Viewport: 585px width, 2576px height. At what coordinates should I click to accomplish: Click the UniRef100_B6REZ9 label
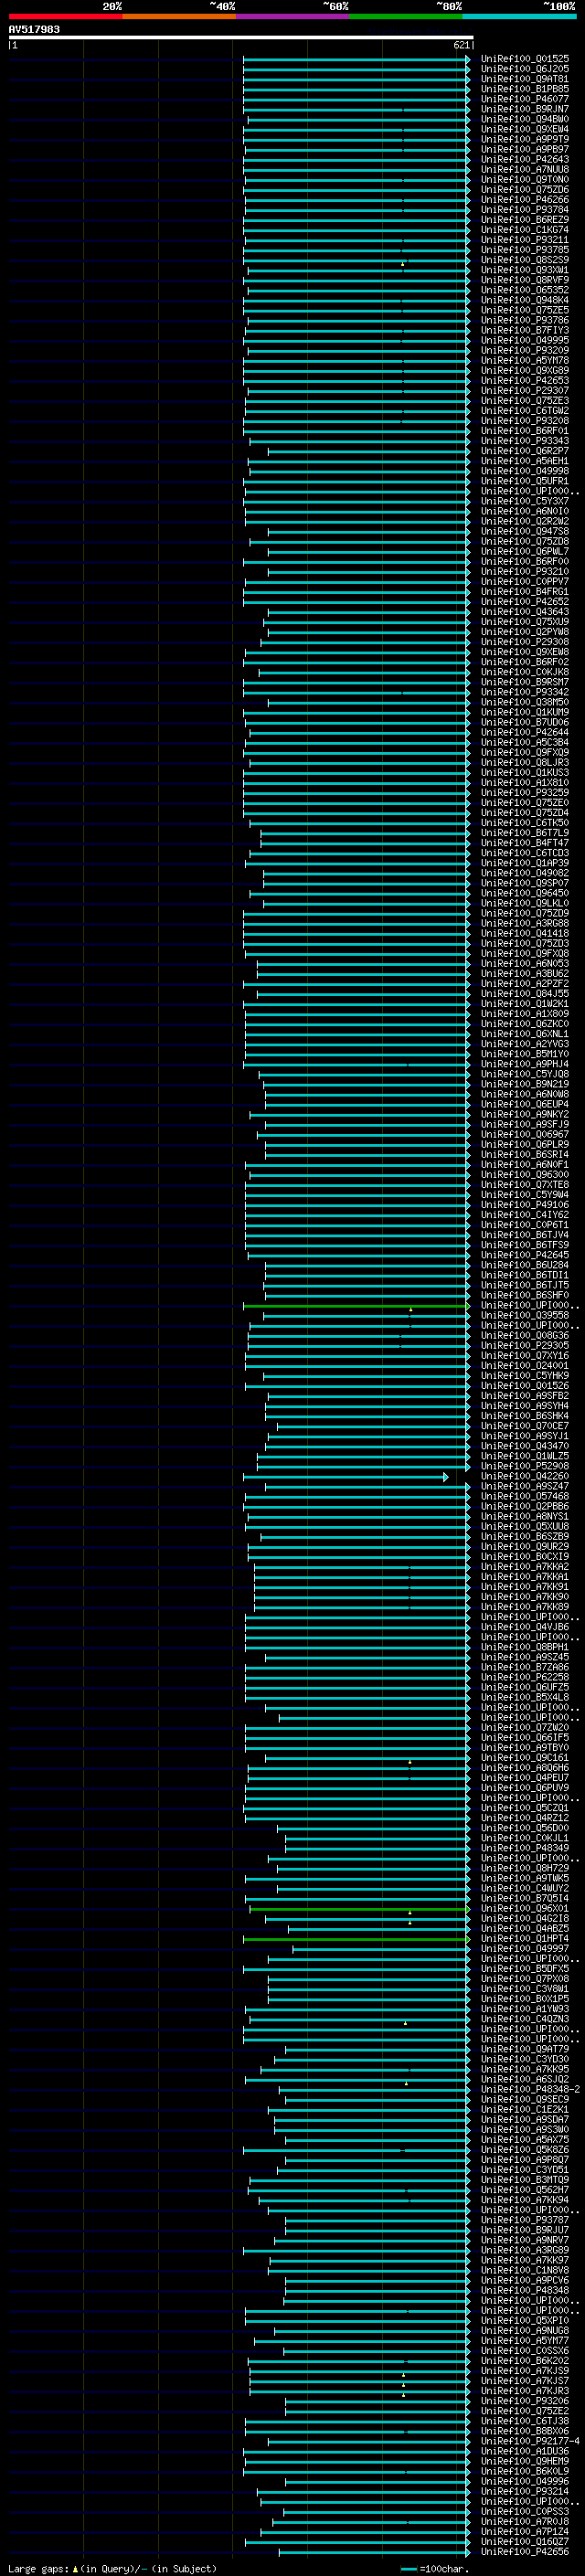click(x=525, y=220)
